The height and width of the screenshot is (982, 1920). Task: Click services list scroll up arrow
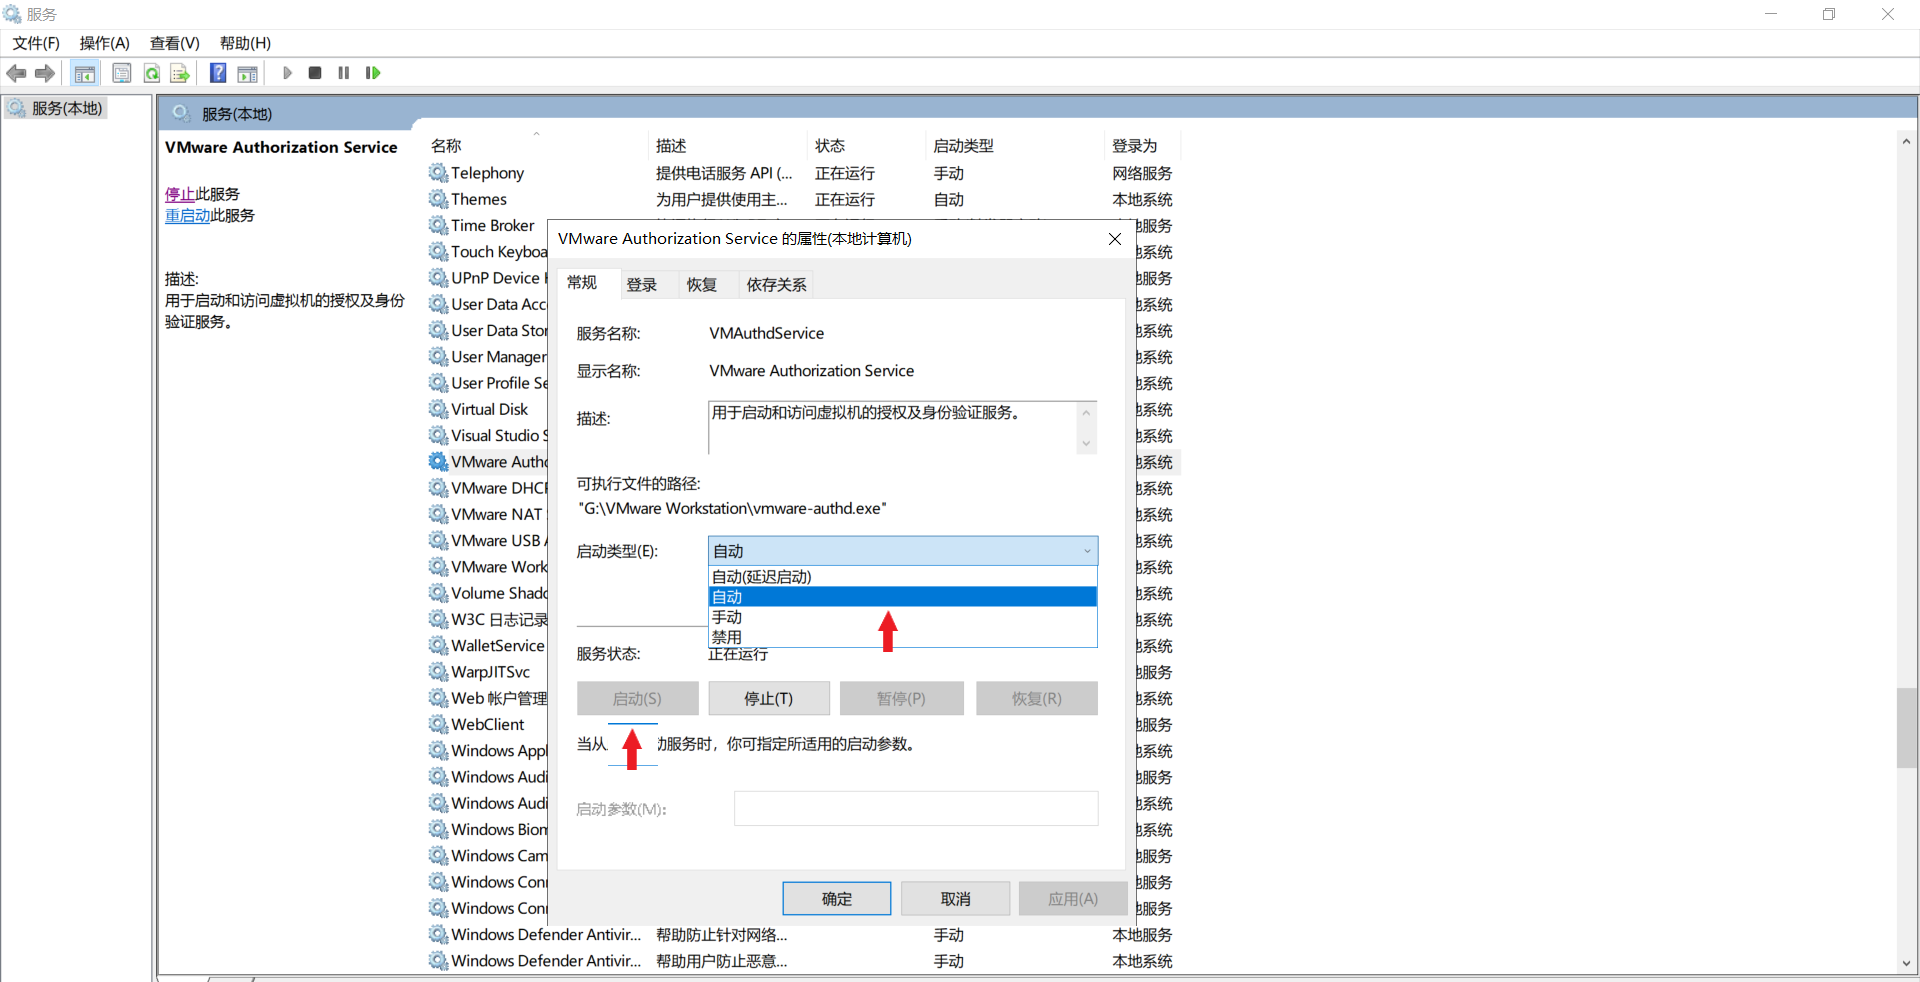[1907, 142]
